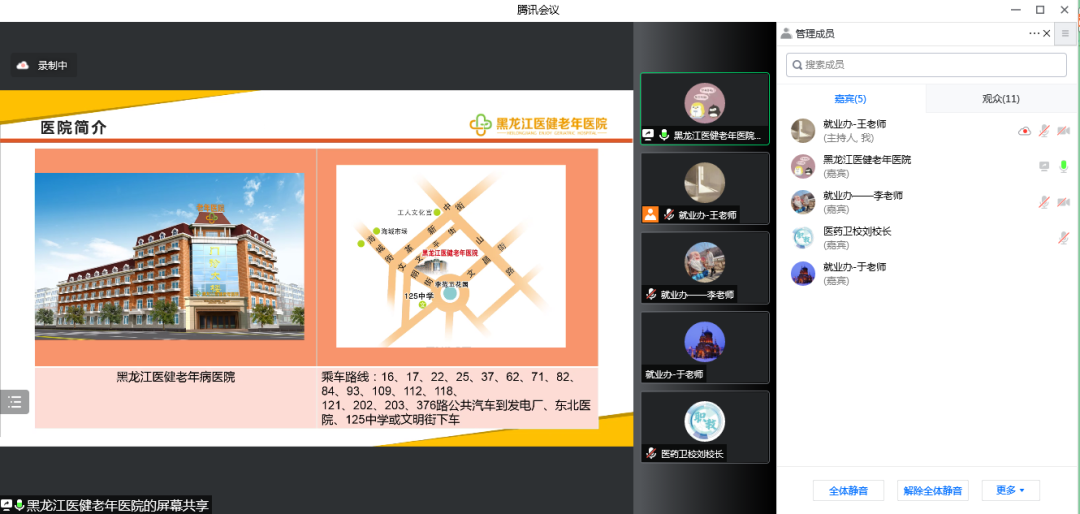Click the three-dot options in 管理成员 header
This screenshot has height=514, width=1080.
tap(1034, 33)
